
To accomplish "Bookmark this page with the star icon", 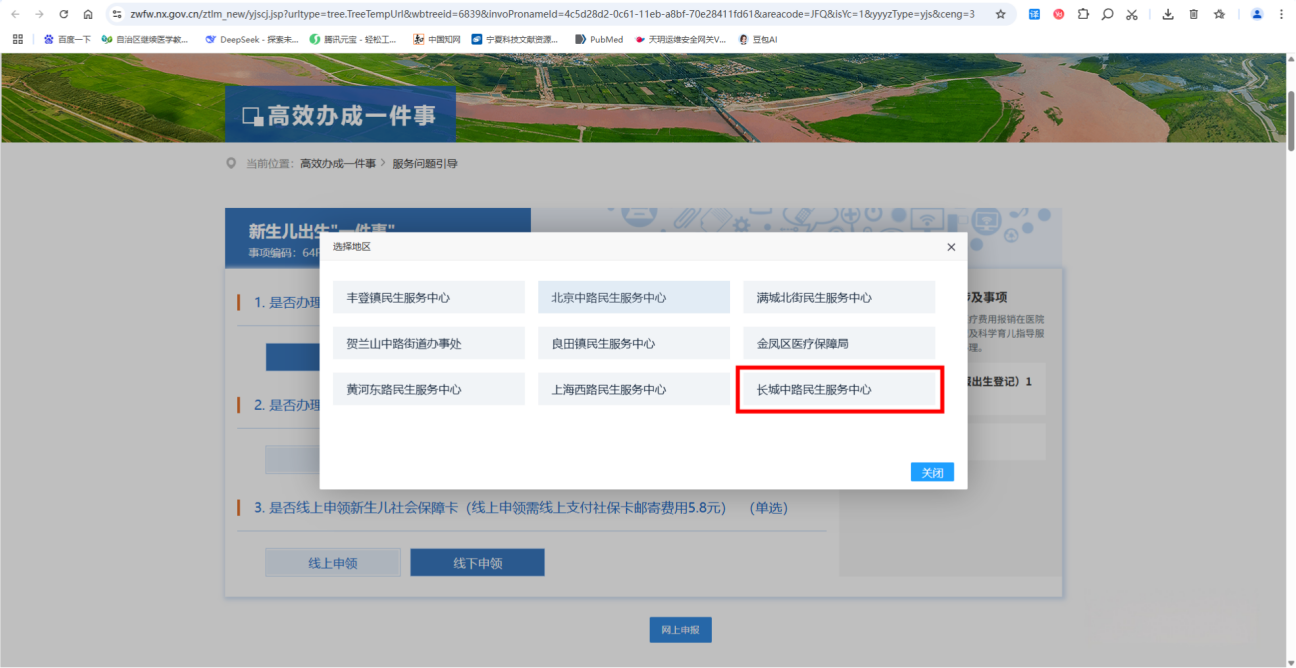I will [x=1000, y=14].
